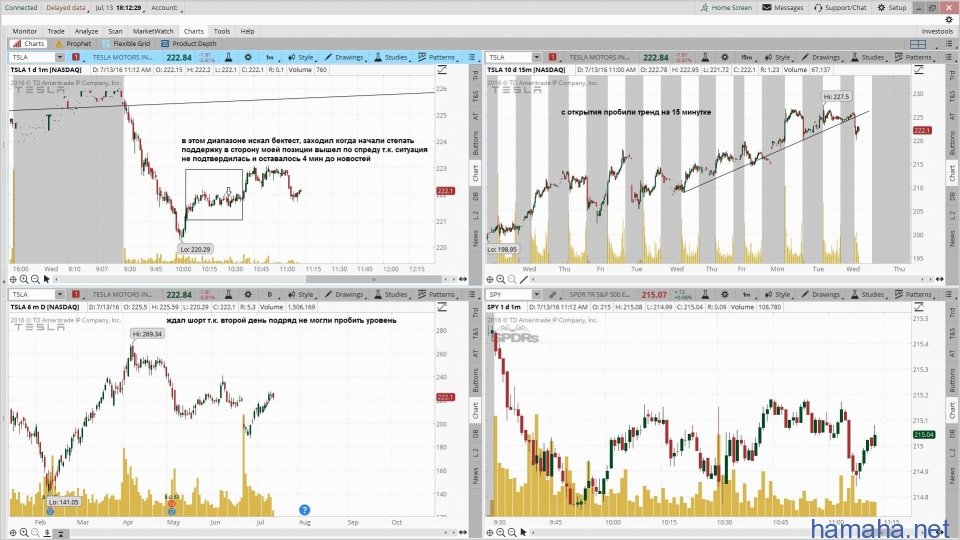Viewport: 960px width, 540px height.
Task: Open the Messages envelope icon
Action: click(782, 7)
